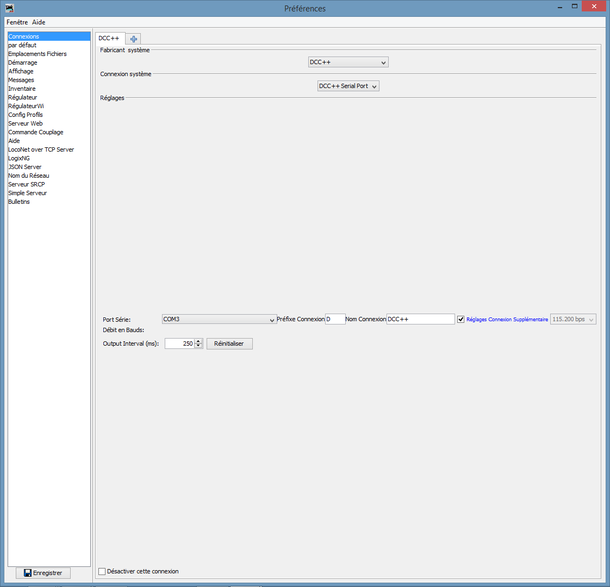Select Serveur Web in the list
Image resolution: width=610 pixels, height=587 pixels.
(x=49, y=123)
